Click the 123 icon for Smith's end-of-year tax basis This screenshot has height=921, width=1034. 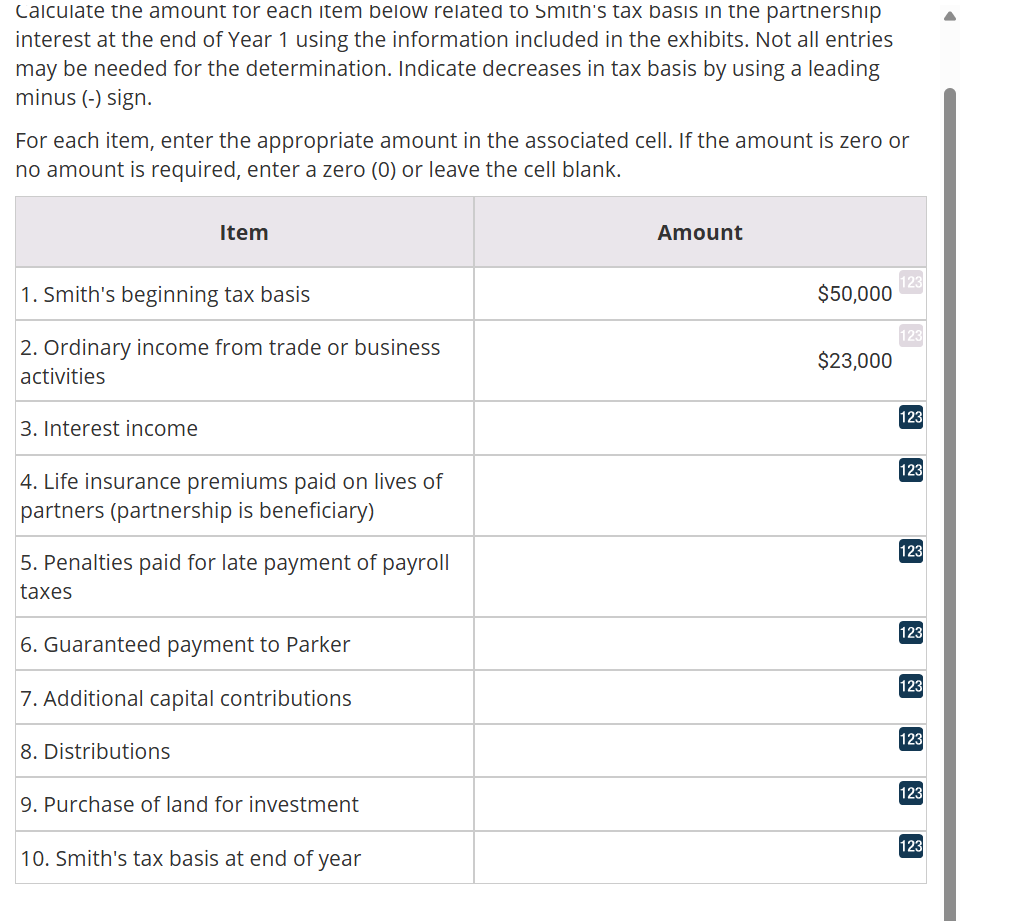[x=910, y=847]
